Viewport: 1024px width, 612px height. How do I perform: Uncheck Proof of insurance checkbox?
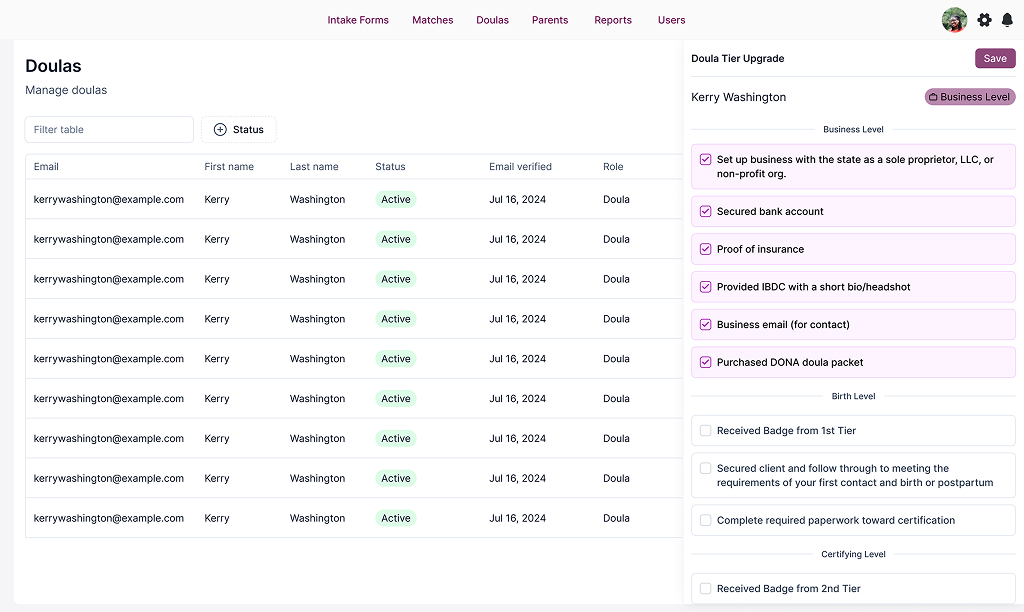tap(706, 249)
